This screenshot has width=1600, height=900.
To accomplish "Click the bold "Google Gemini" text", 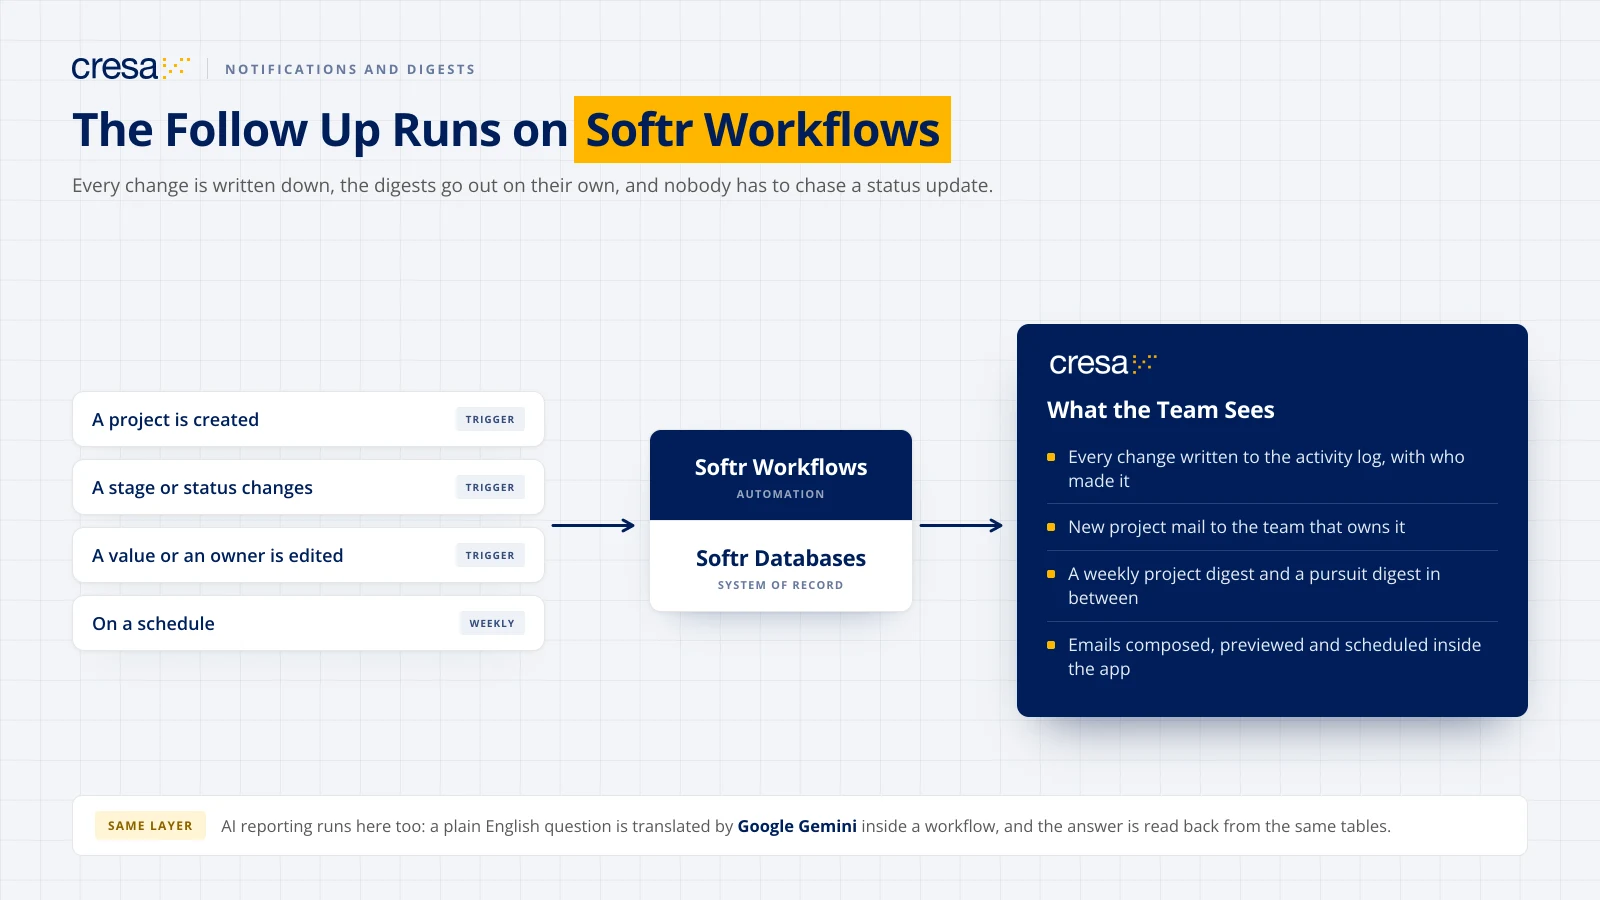I will [797, 826].
